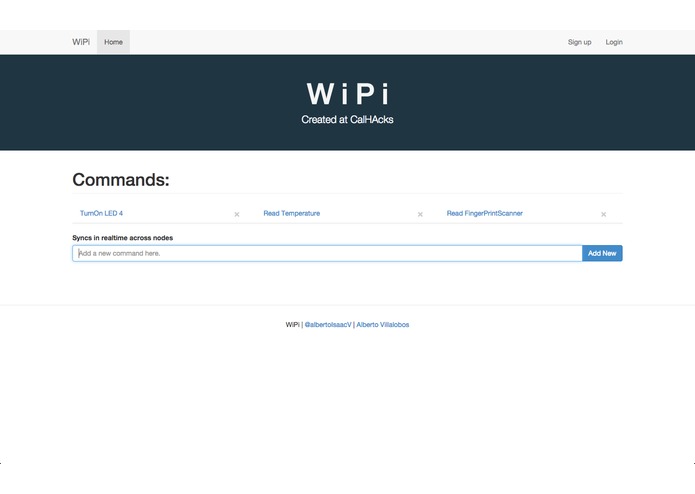Click the large WiPi banner title

tap(348, 93)
